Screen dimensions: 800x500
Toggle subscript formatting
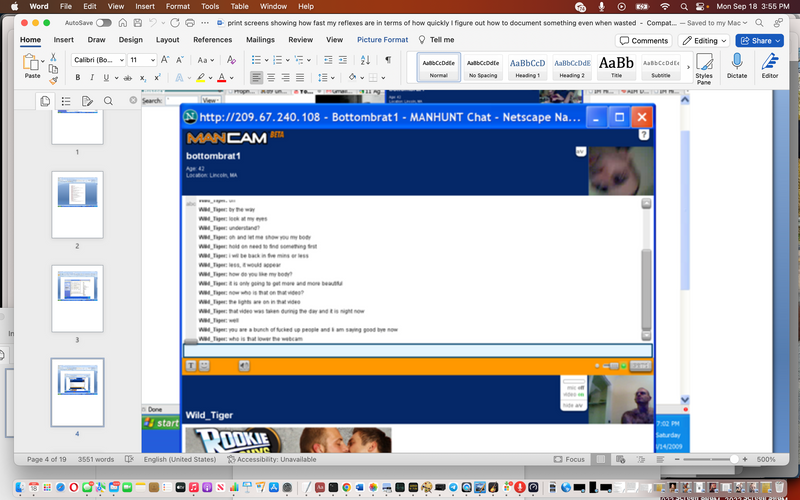[x=143, y=78]
